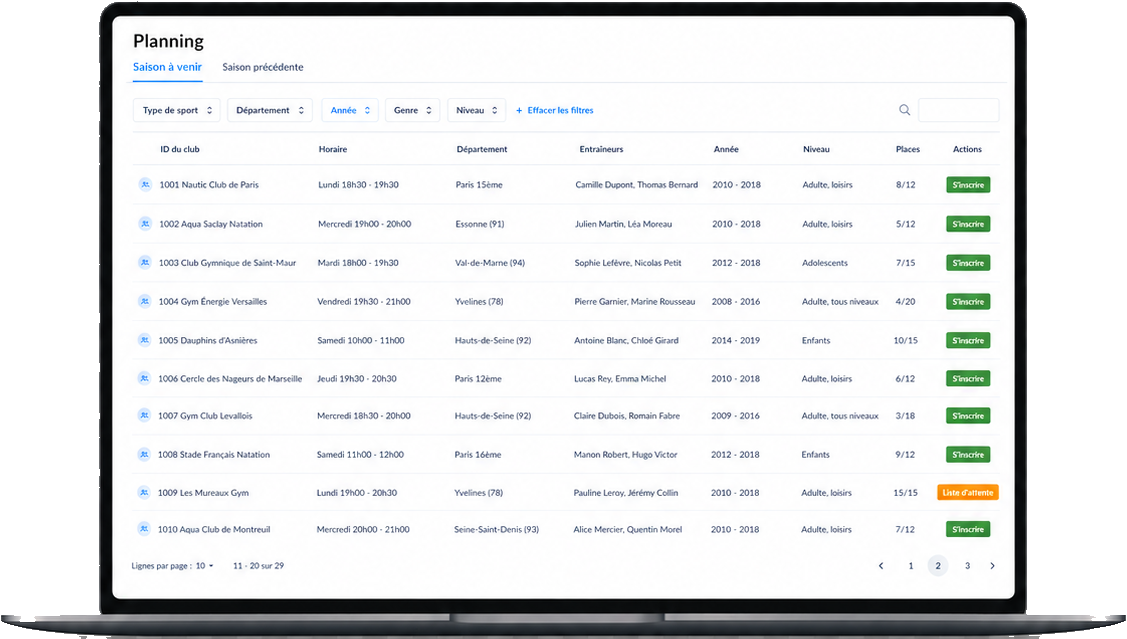Click the club icon for Dauphins d'Asnières
Image resolution: width=1127 pixels, height=639 pixels.
(x=144, y=340)
